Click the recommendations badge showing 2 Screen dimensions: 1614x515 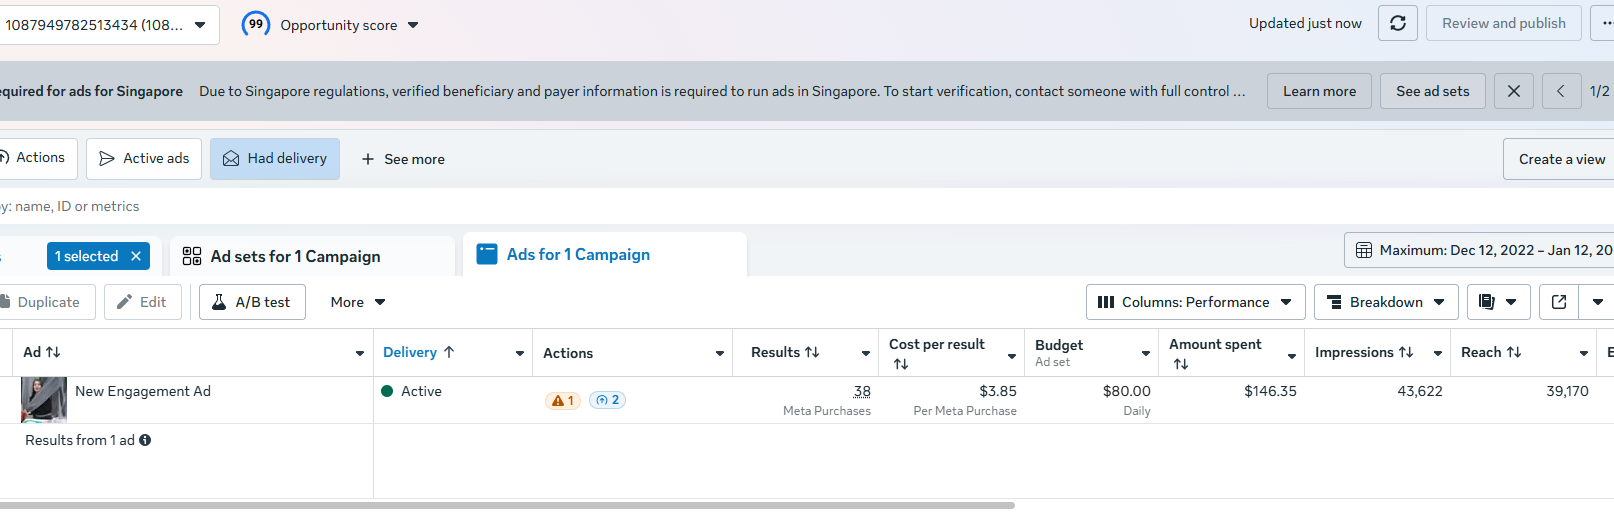pos(607,400)
